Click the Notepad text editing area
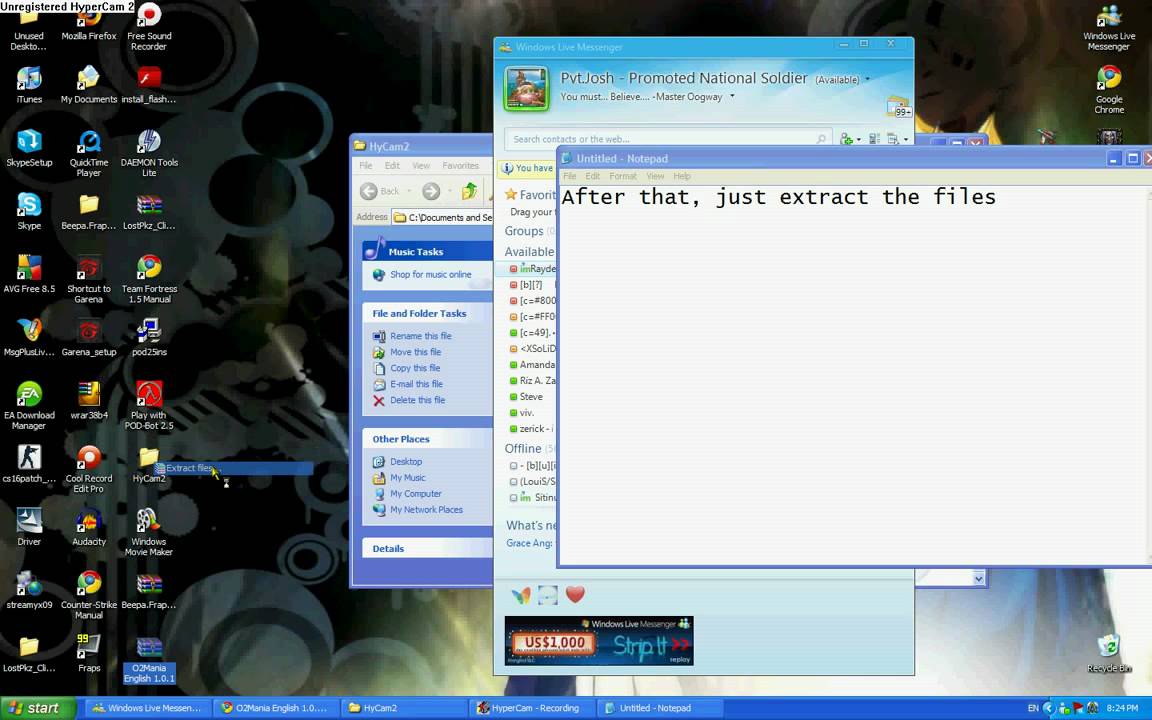Viewport: 1152px width, 720px height. coord(852,375)
